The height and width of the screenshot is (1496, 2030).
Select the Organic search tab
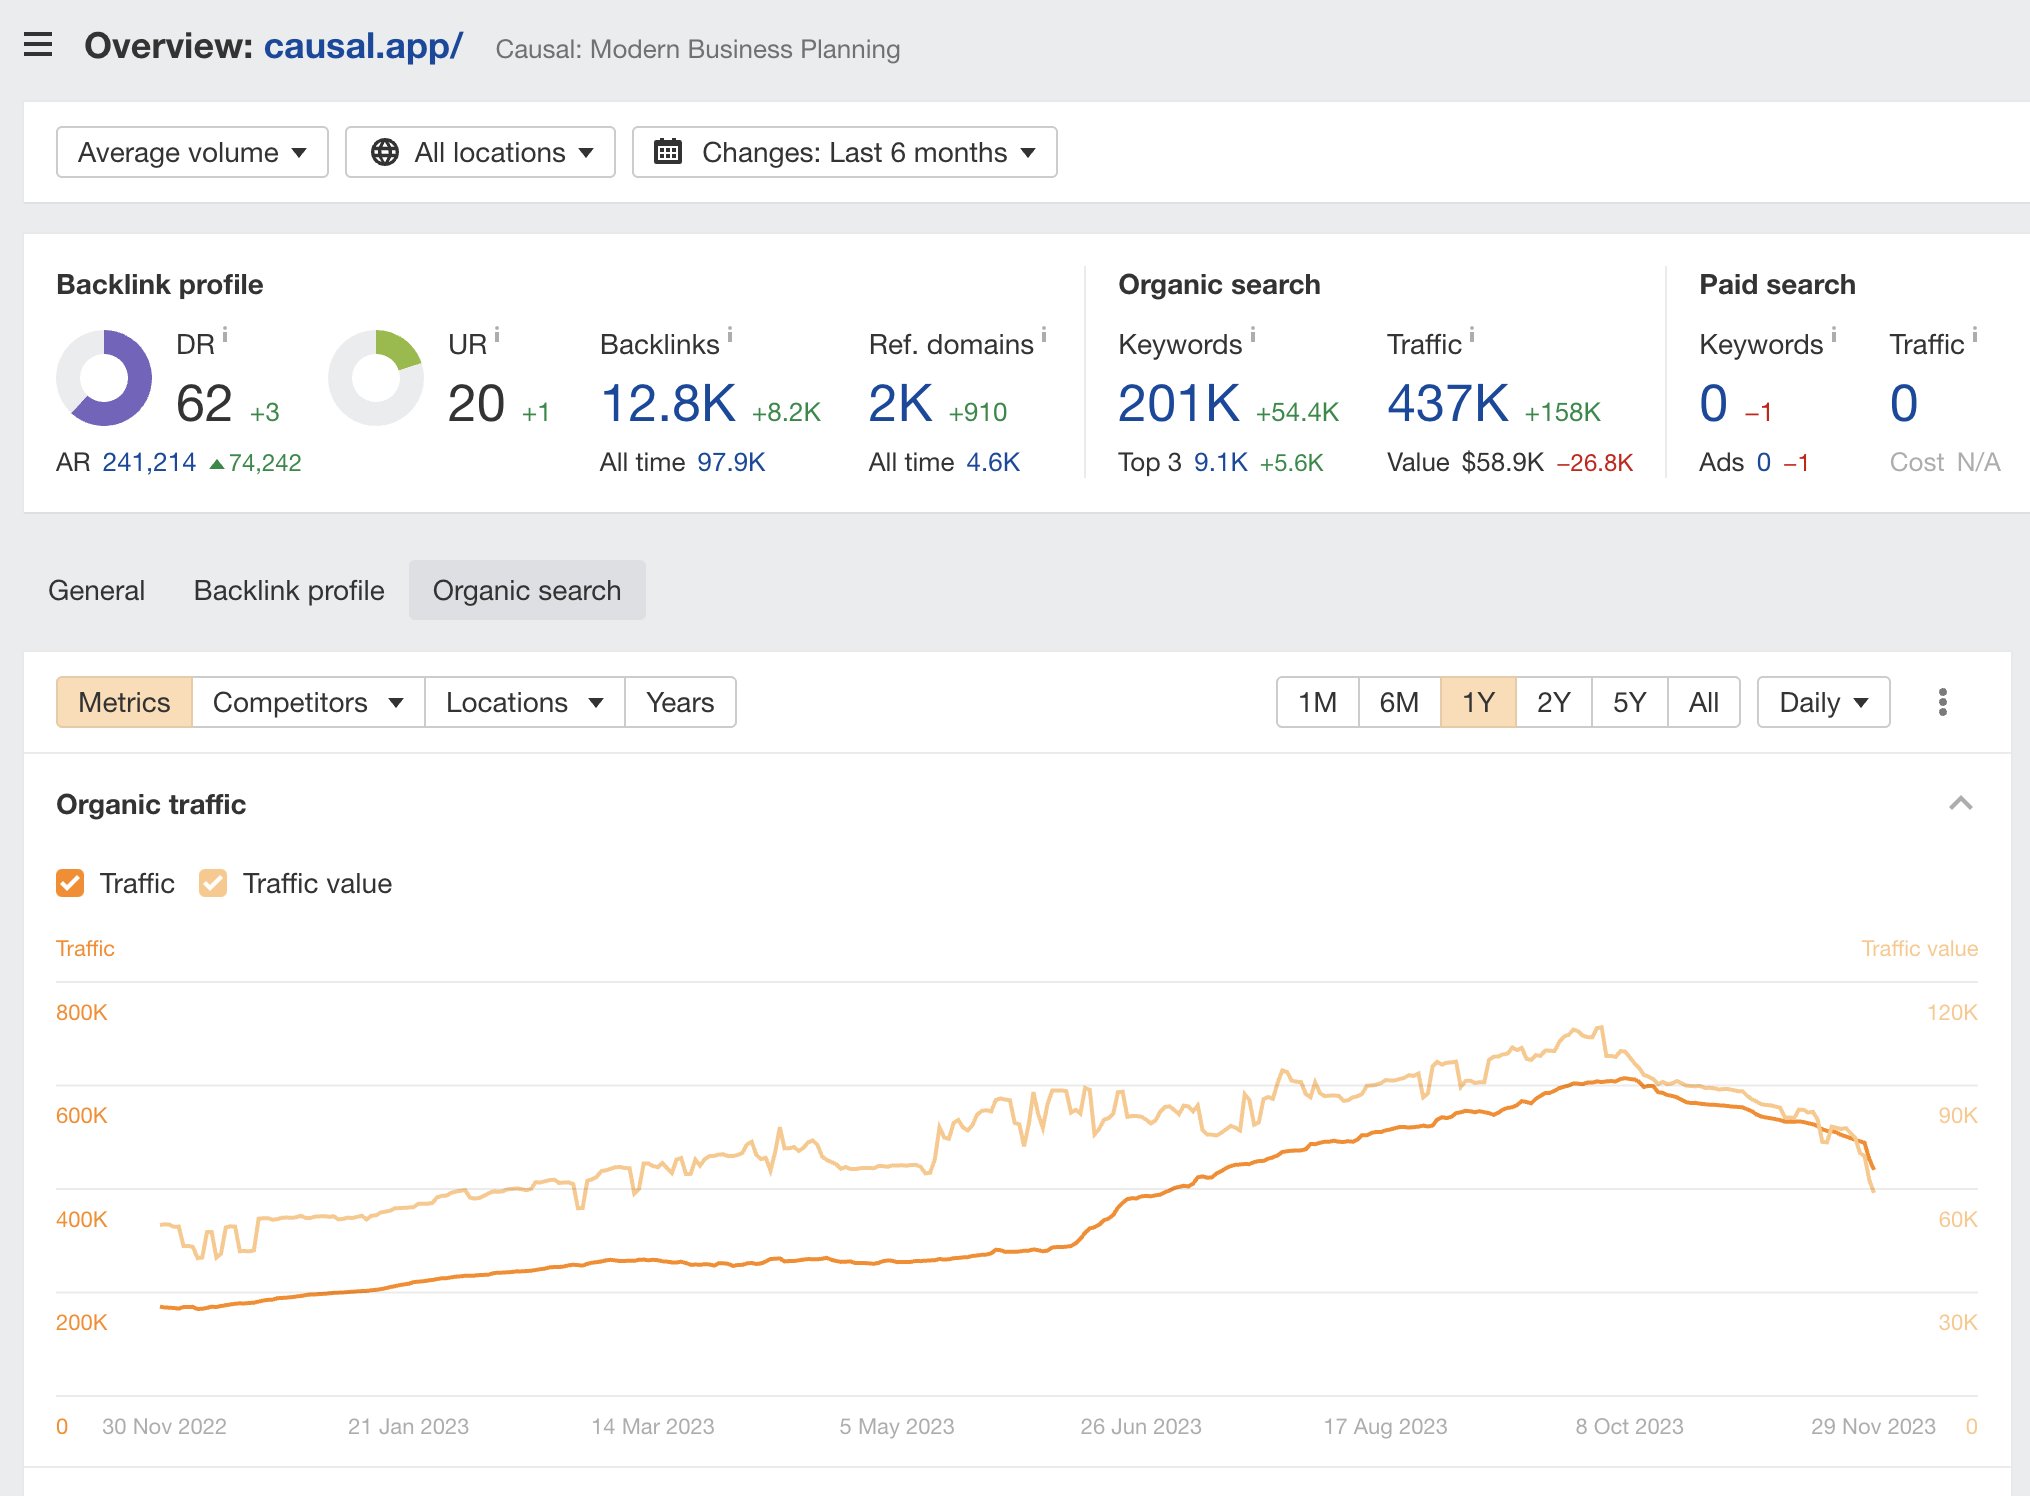click(x=527, y=590)
